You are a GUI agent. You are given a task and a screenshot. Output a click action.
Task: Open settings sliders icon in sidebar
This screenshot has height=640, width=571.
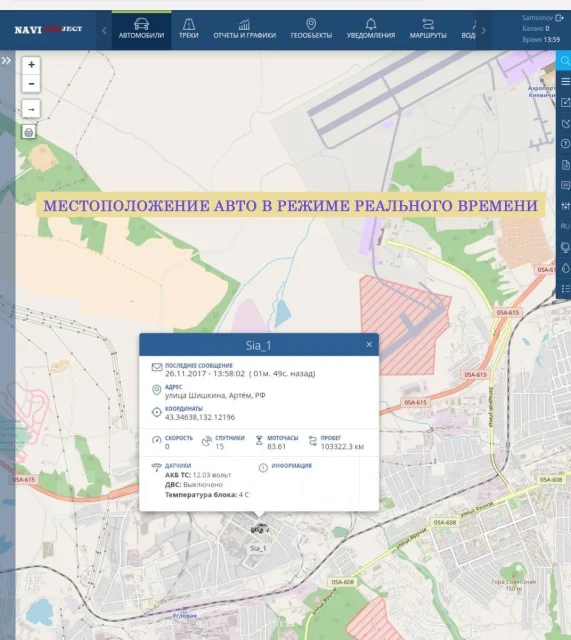tap(564, 206)
